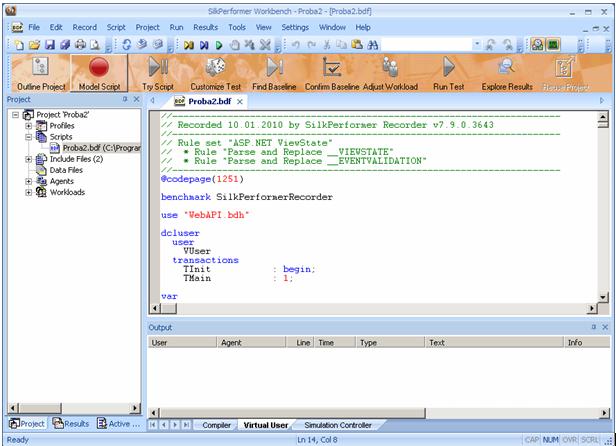Click the yellow run-with-bar toolbar icon

pos(189,45)
